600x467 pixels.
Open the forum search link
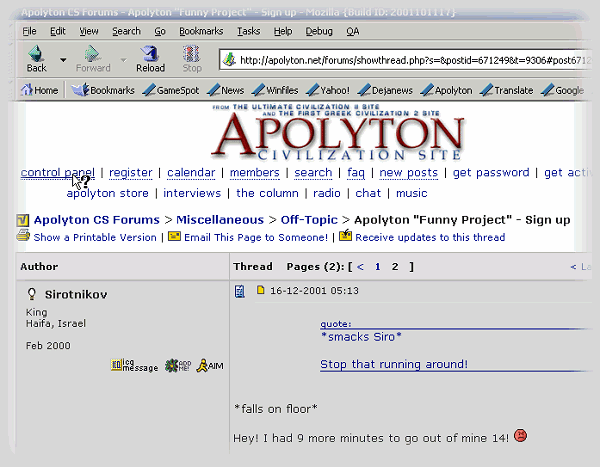pyautogui.click(x=313, y=173)
